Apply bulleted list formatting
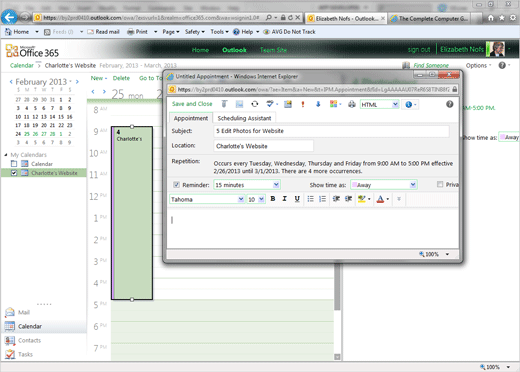 (x=310, y=199)
